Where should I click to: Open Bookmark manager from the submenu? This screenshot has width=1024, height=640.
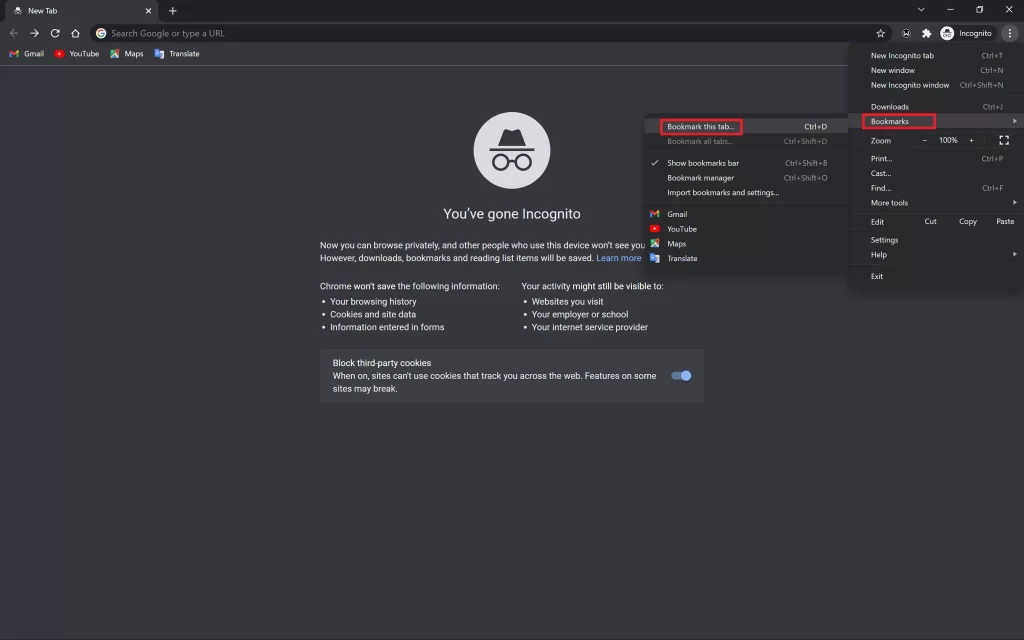coord(746,178)
